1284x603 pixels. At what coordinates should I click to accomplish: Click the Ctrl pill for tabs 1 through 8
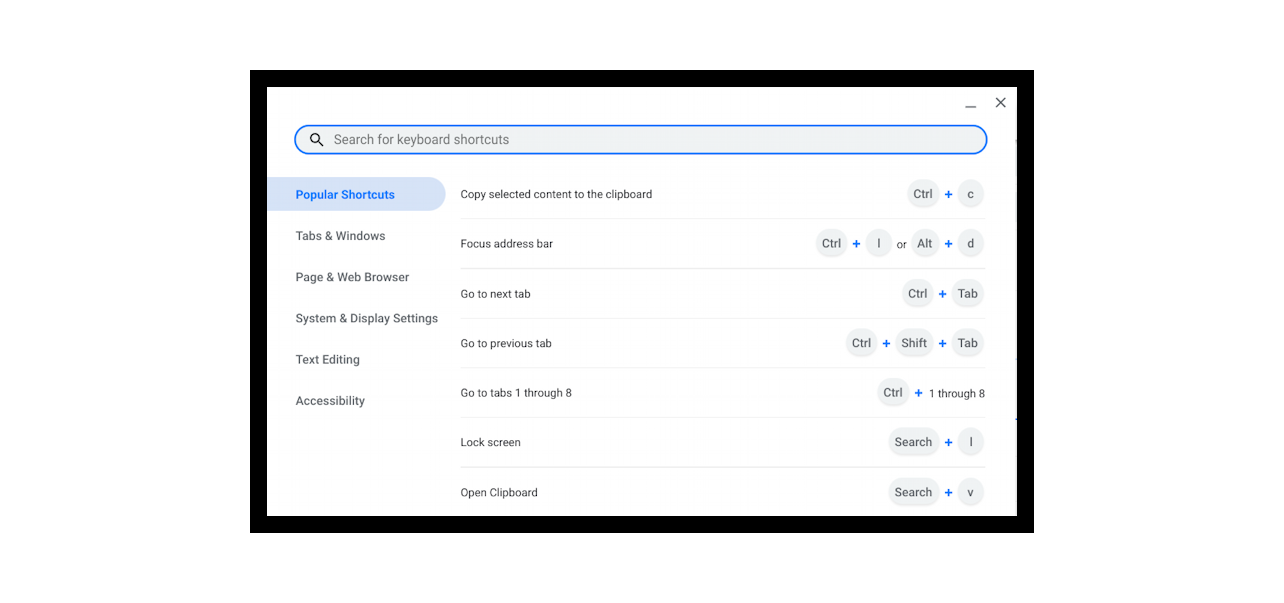pos(892,392)
